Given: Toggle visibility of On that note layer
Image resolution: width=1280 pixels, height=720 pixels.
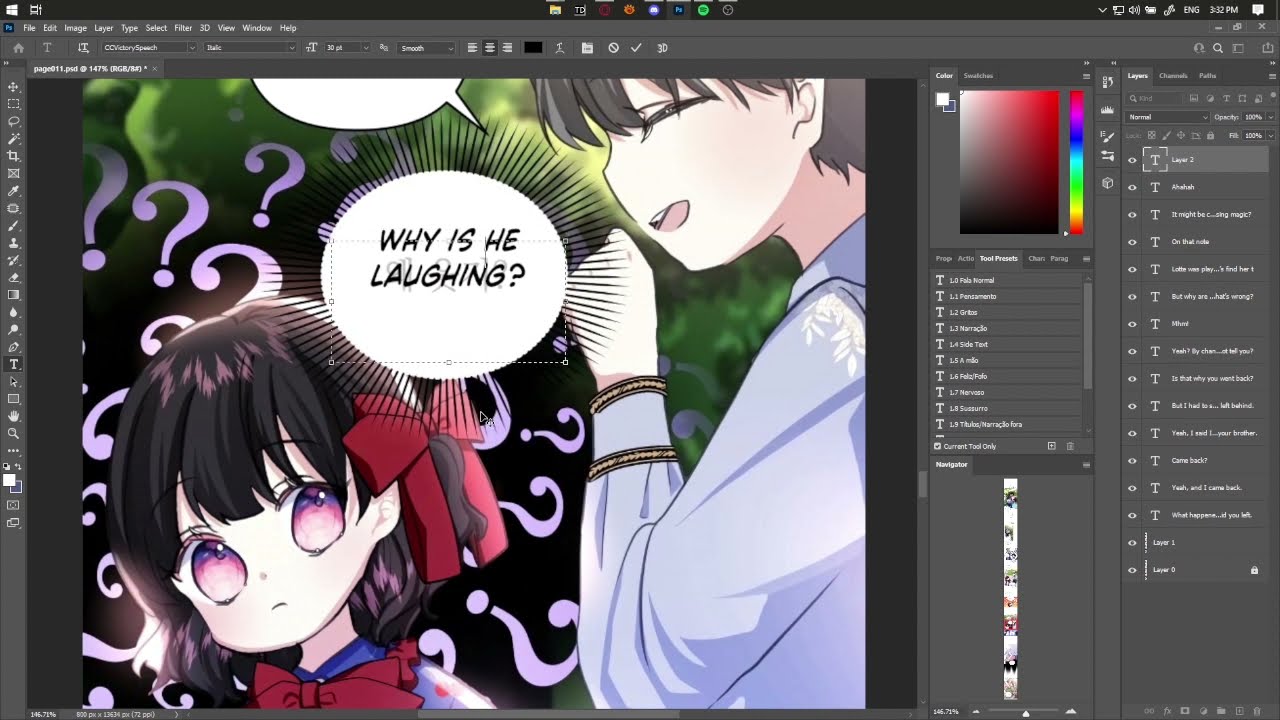Looking at the screenshot, I should 1132,242.
